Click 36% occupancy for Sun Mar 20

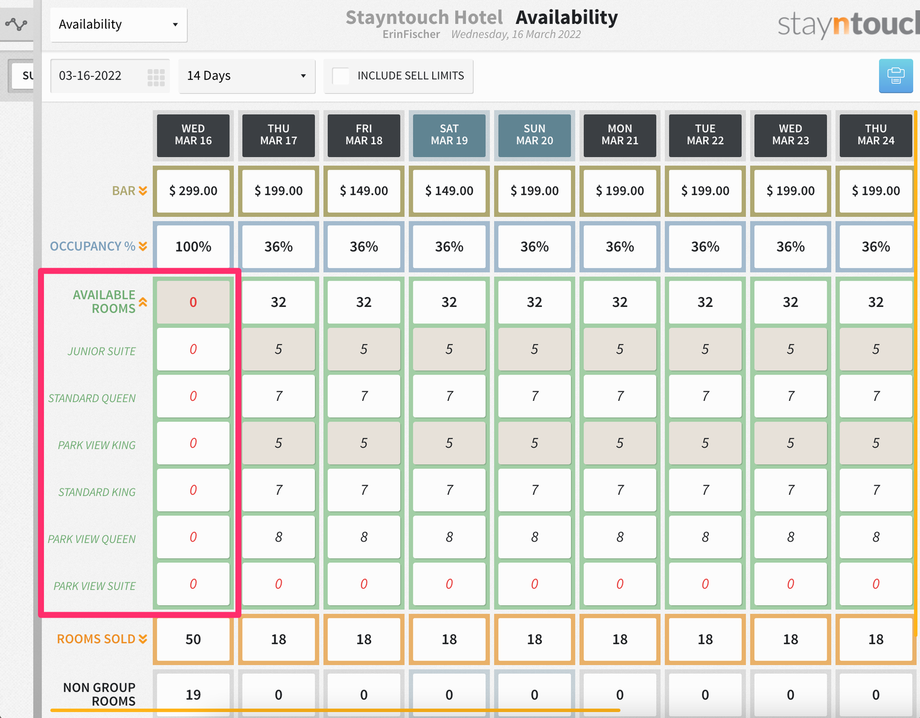(535, 247)
